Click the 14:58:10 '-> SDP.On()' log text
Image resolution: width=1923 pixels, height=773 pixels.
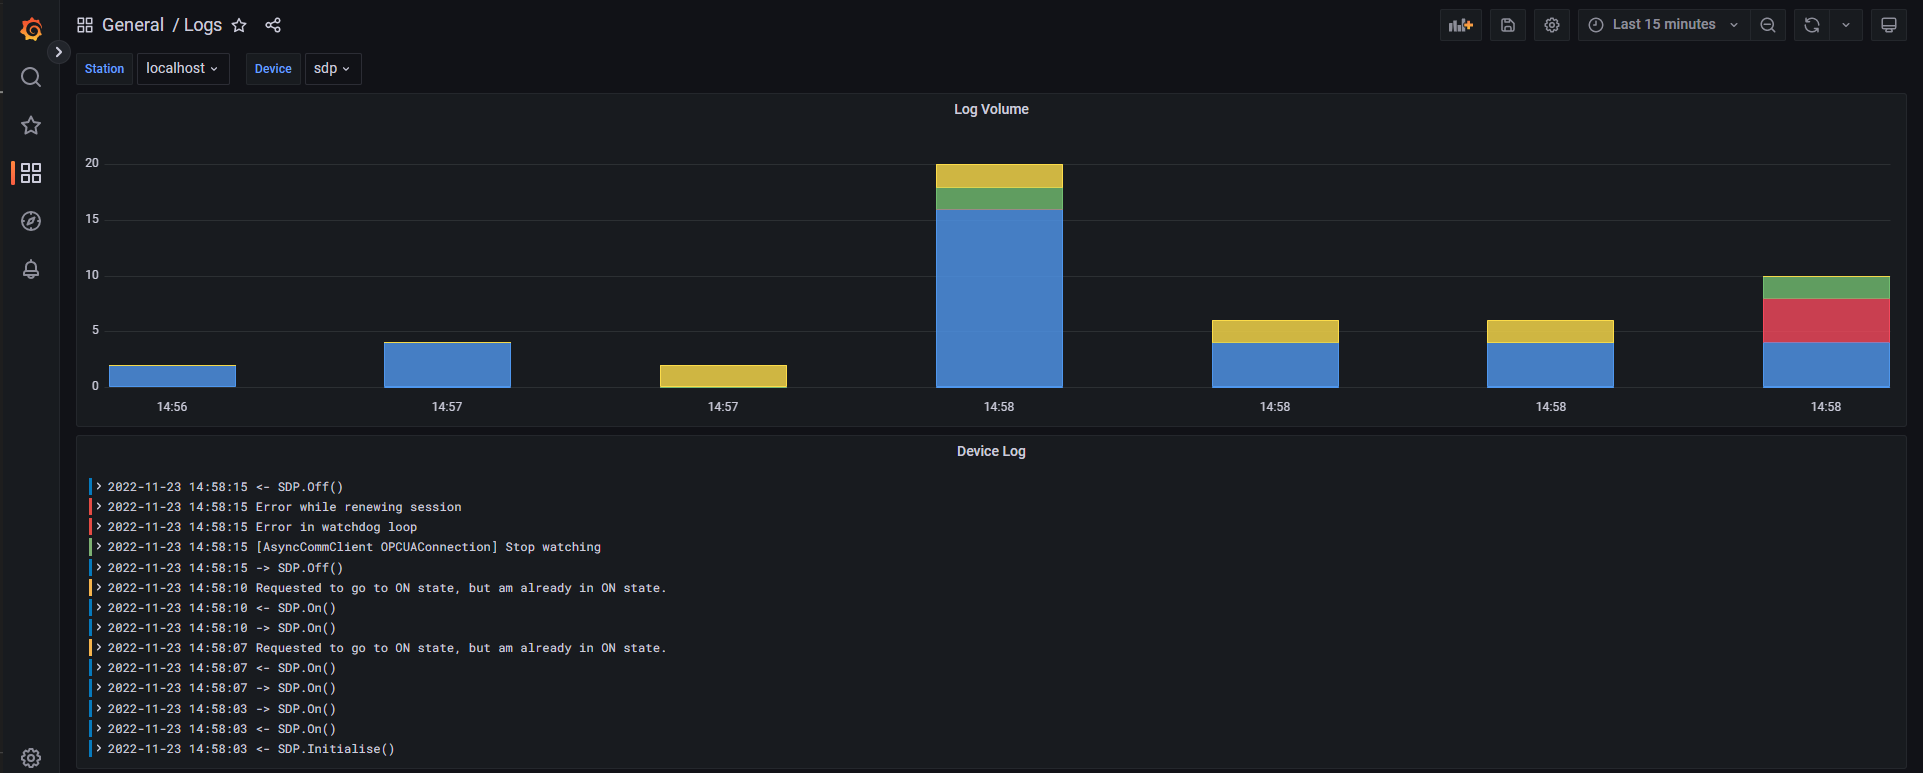296,628
